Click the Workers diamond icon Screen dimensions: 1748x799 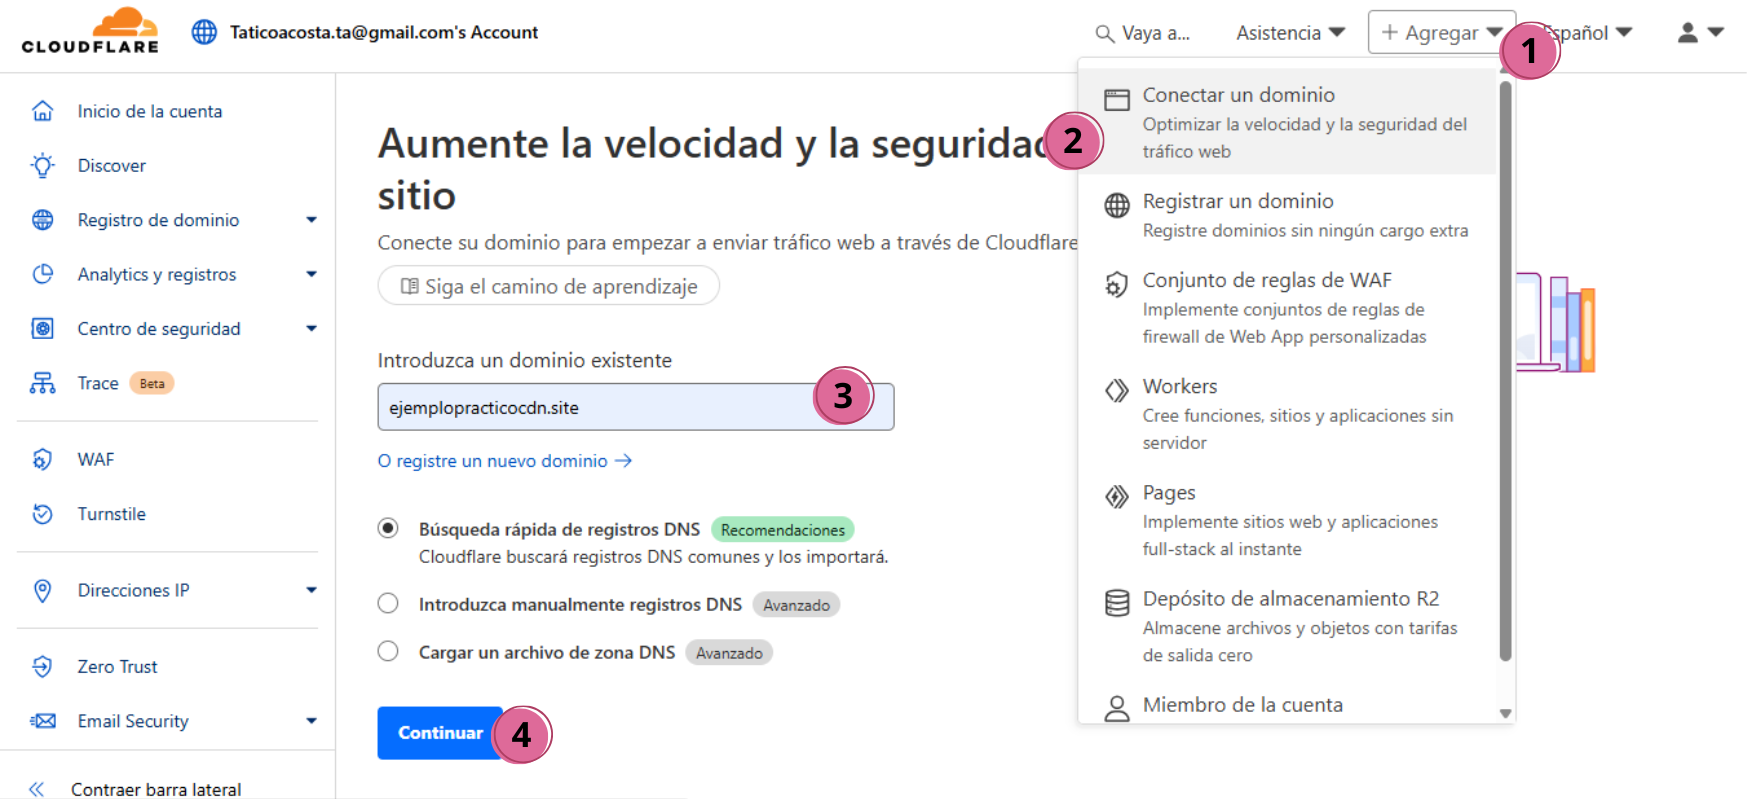tap(1117, 390)
